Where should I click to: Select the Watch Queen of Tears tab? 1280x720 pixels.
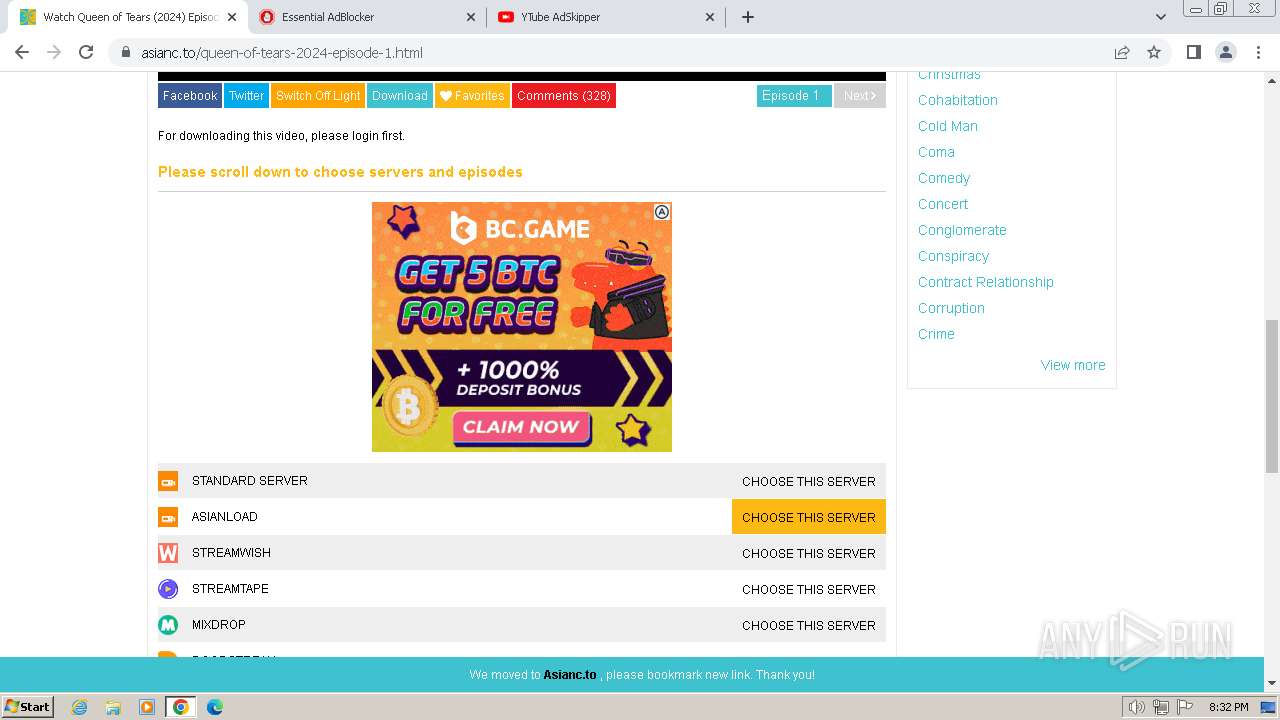tap(128, 17)
